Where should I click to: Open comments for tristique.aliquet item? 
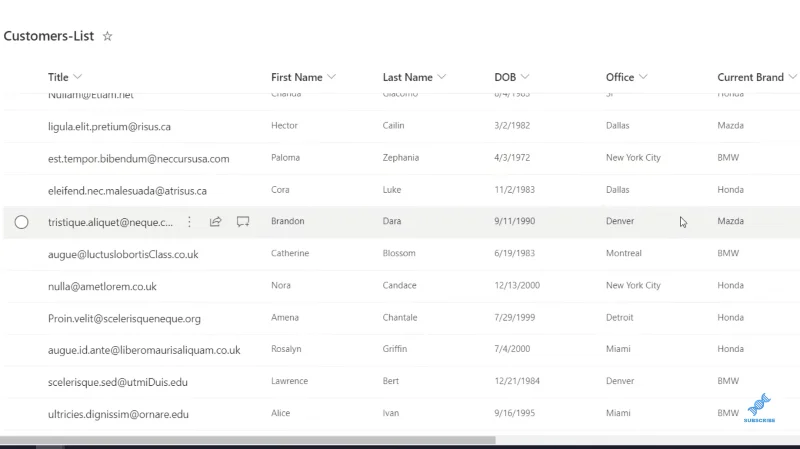pos(243,221)
